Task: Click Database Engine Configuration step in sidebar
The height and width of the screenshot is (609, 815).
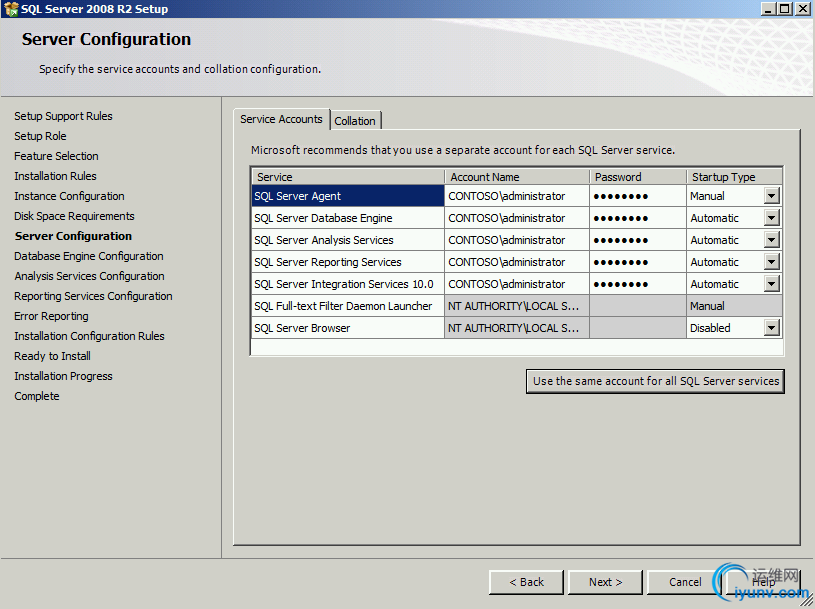Action: click(x=89, y=256)
